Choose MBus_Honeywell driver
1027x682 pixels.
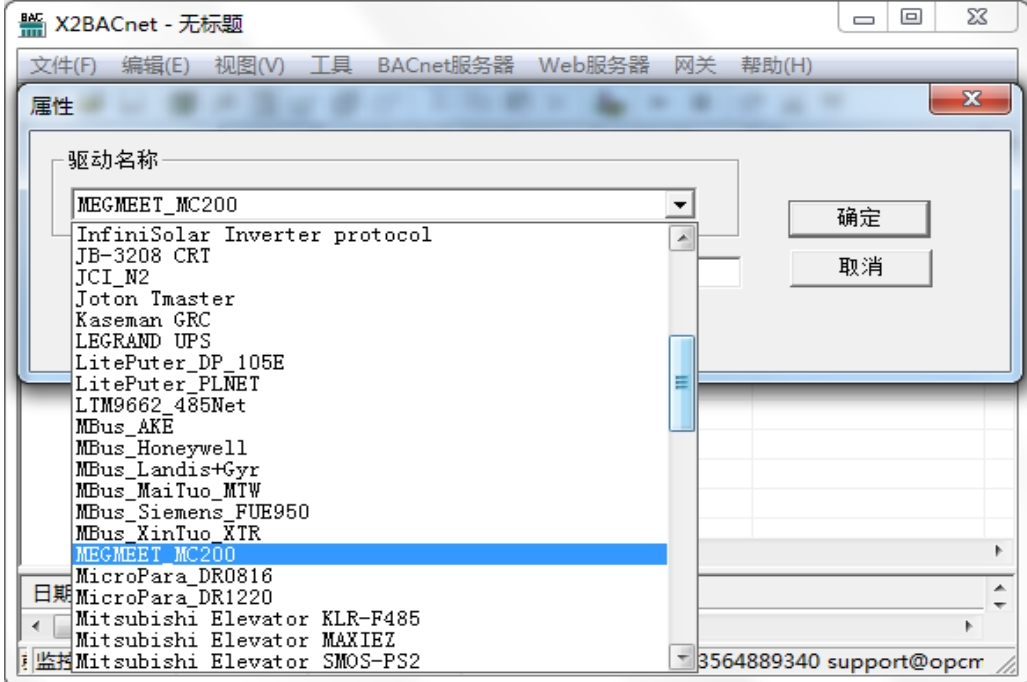pos(370,448)
